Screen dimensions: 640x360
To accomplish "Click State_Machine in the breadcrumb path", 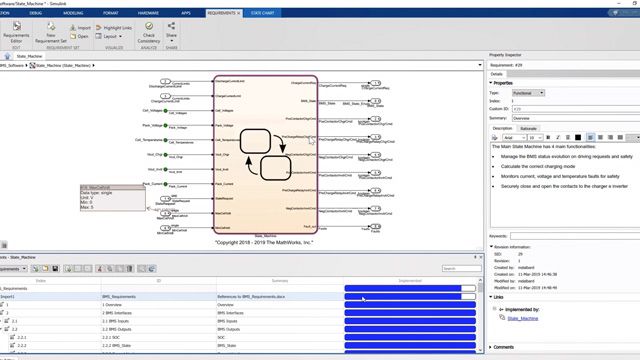I will [63, 65].
